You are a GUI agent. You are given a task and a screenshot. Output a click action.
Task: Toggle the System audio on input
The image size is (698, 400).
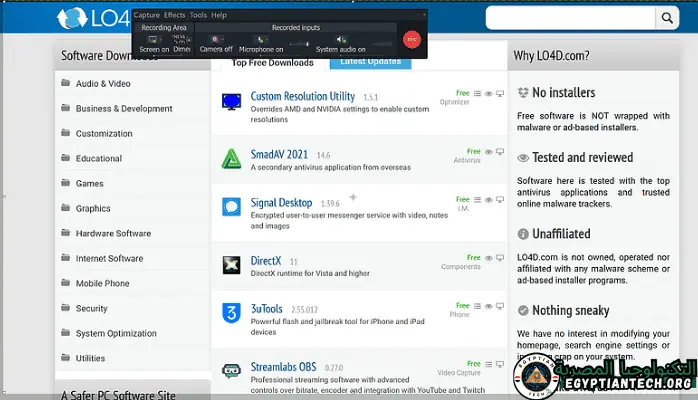pyautogui.click(x=341, y=40)
